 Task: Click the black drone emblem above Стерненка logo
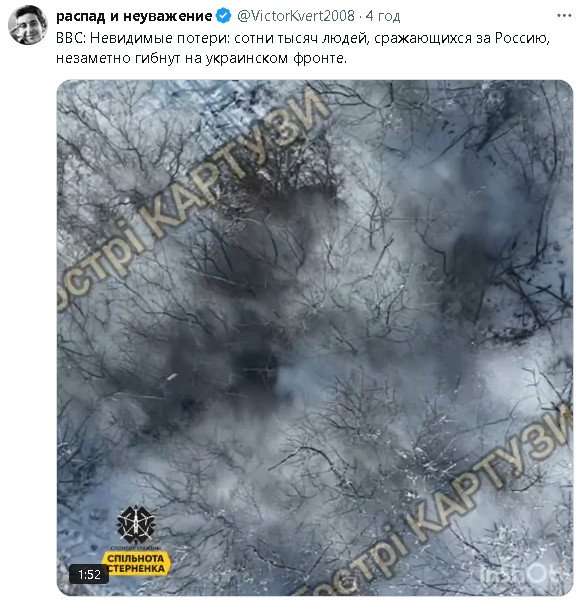click(x=137, y=525)
